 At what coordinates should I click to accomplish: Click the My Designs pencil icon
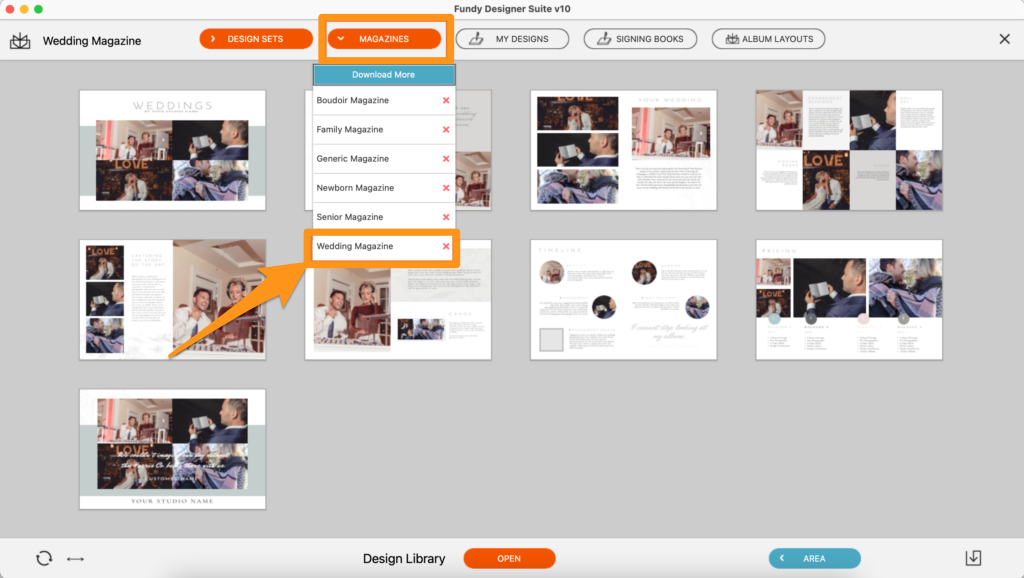pyautogui.click(x=476, y=39)
